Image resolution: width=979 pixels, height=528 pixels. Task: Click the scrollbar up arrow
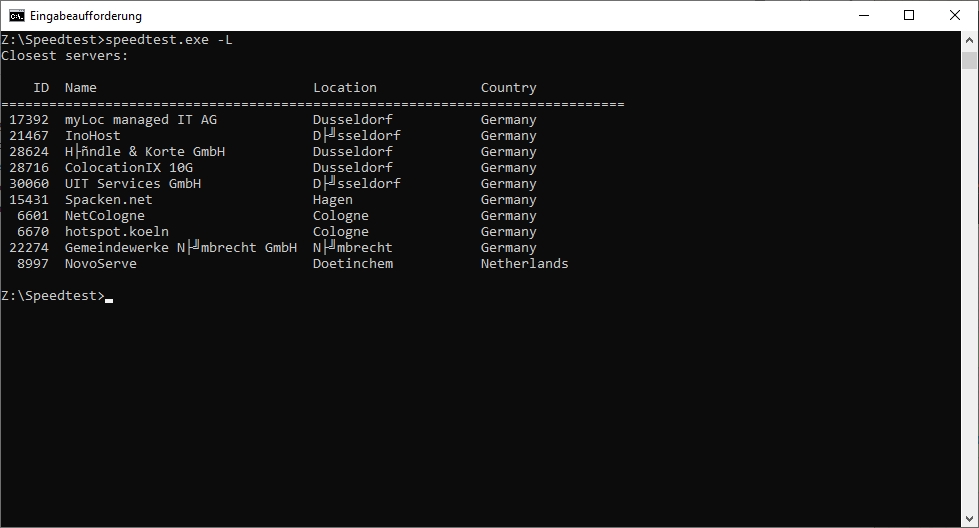[969, 40]
